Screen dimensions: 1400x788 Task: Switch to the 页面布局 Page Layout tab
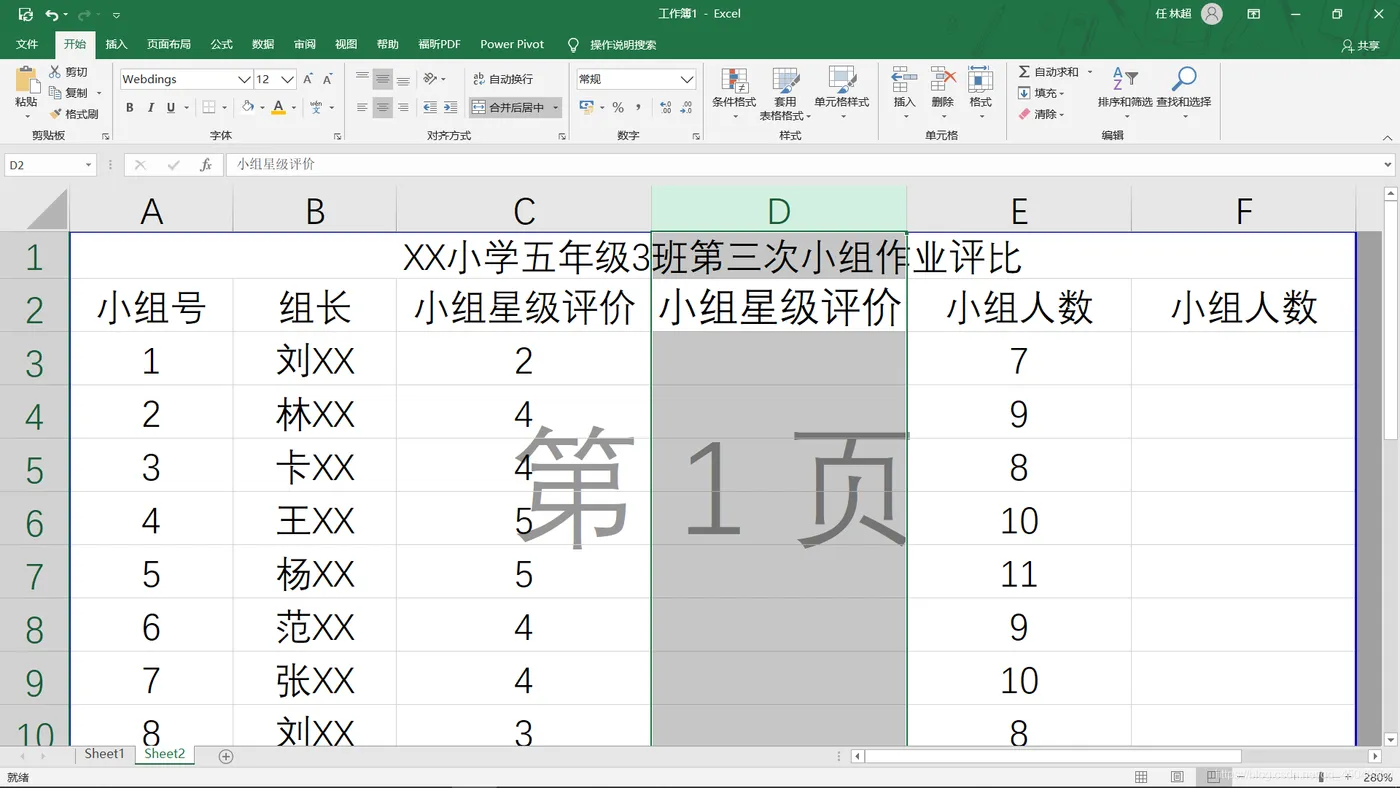169,44
